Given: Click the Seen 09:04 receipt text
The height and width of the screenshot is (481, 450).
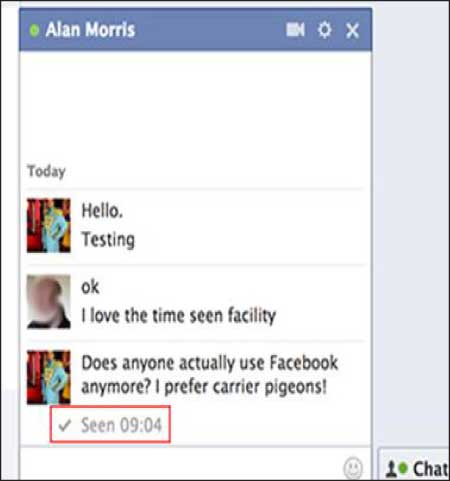Looking at the screenshot, I should pyautogui.click(x=121, y=425).
